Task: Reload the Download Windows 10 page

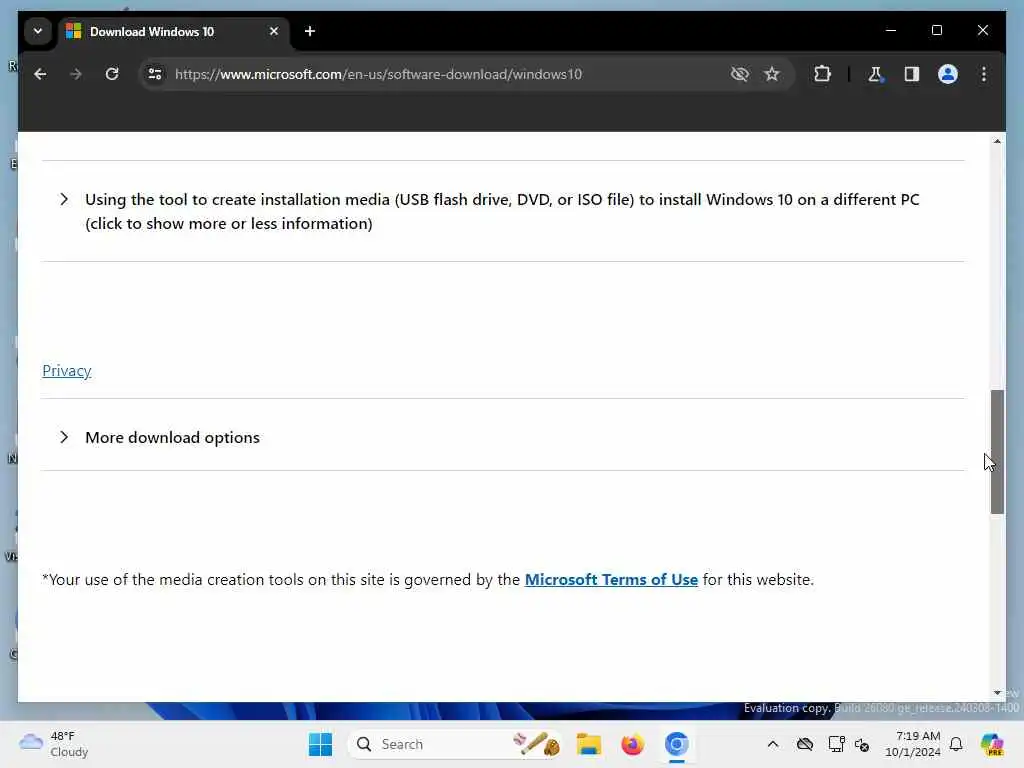Action: pyautogui.click(x=112, y=74)
